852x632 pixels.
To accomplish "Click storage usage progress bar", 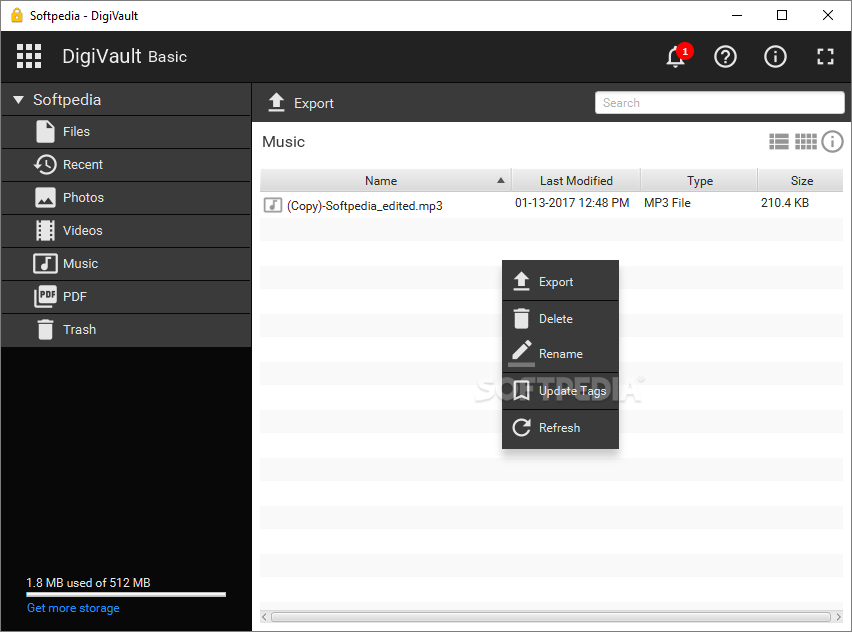I will 126,595.
